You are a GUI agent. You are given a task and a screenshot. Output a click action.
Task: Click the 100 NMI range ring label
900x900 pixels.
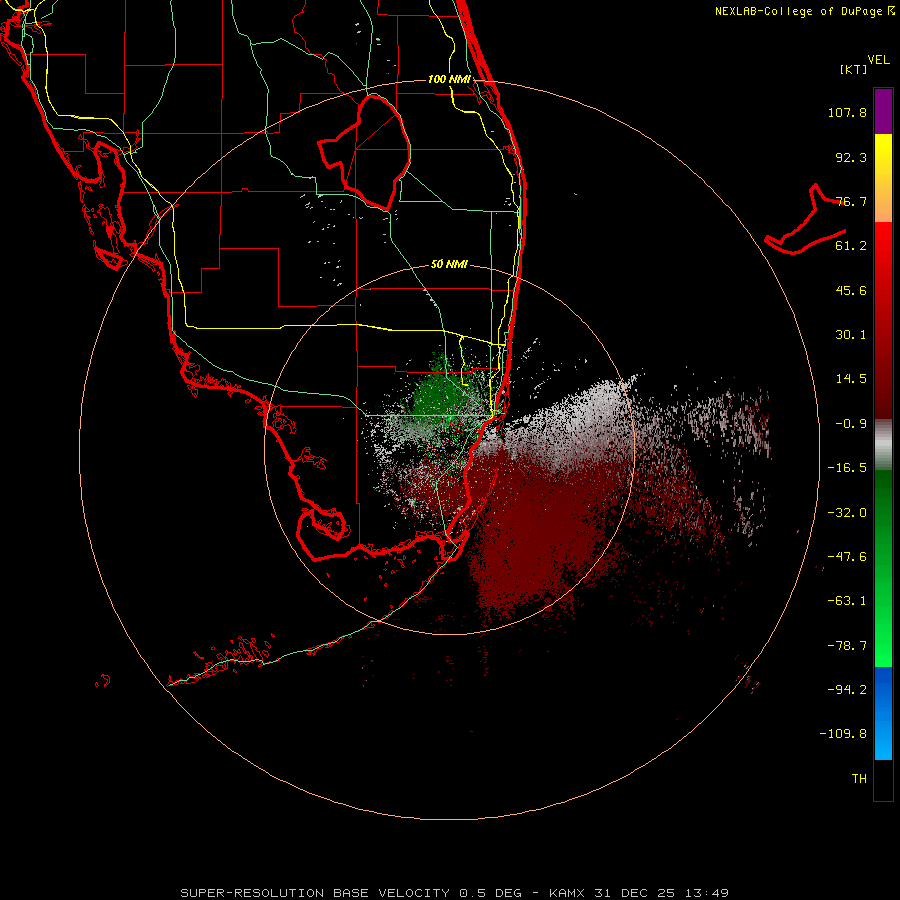pos(449,79)
